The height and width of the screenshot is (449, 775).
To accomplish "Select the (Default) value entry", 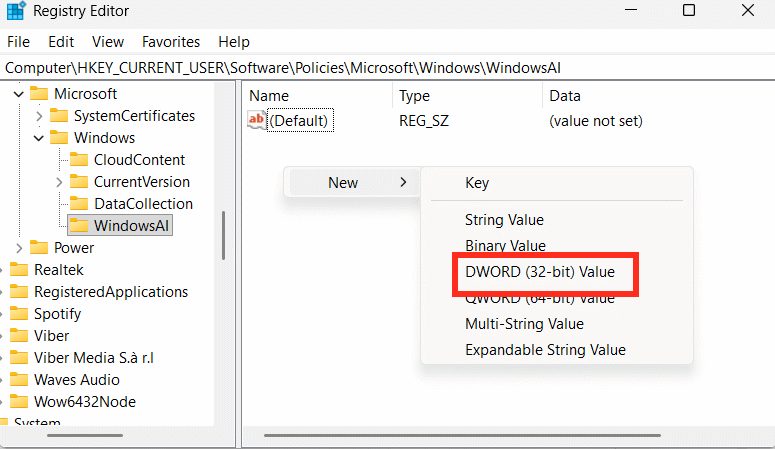I will (300, 121).
